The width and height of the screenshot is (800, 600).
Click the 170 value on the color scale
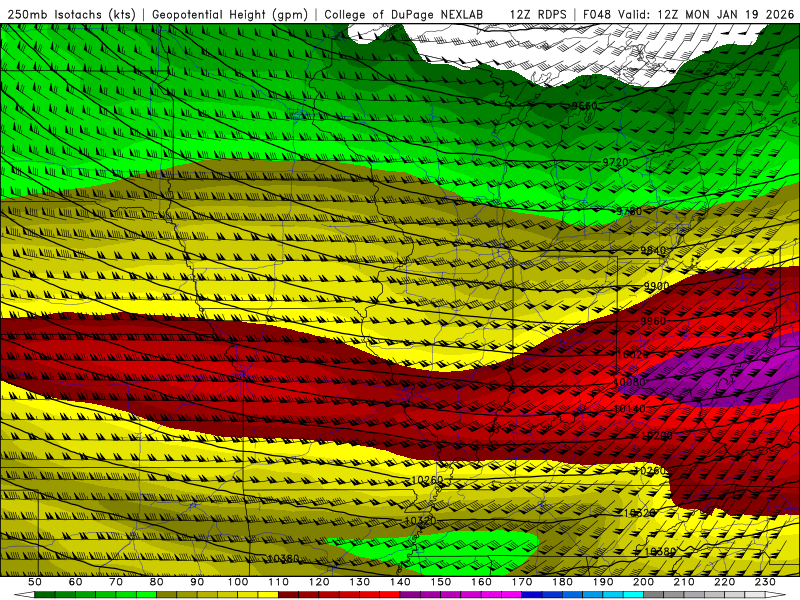click(522, 582)
